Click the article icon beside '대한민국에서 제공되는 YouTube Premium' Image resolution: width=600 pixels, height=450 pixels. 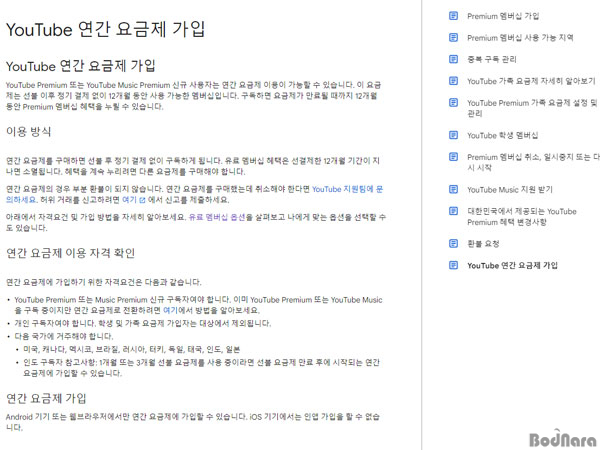[453, 211]
